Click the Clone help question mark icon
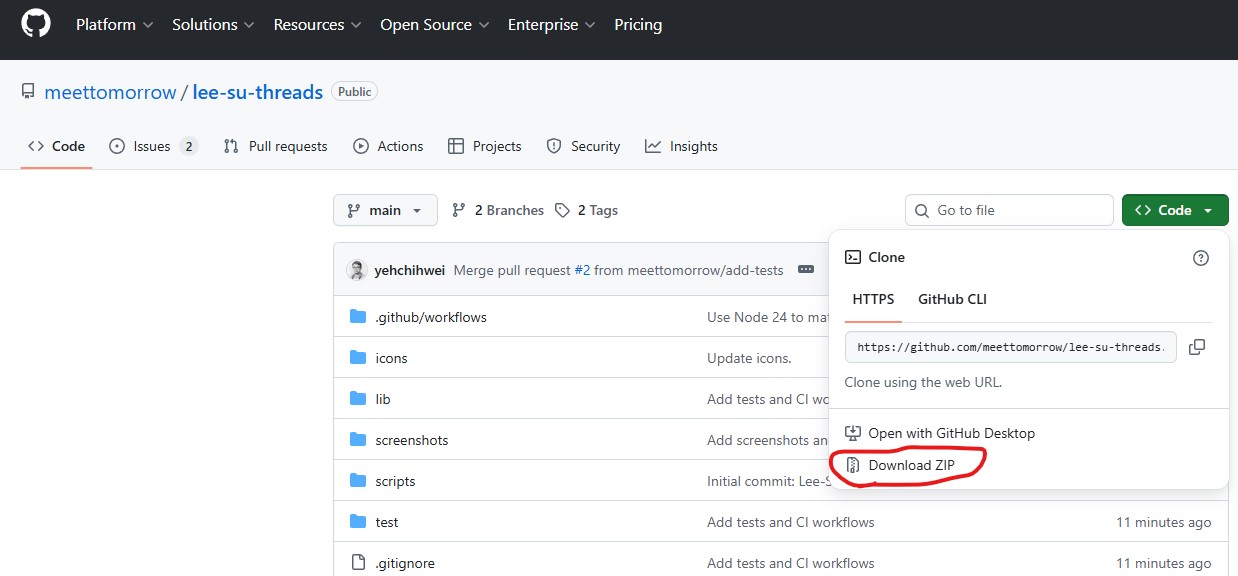Viewport: 1238px width, 576px height. 1201,258
